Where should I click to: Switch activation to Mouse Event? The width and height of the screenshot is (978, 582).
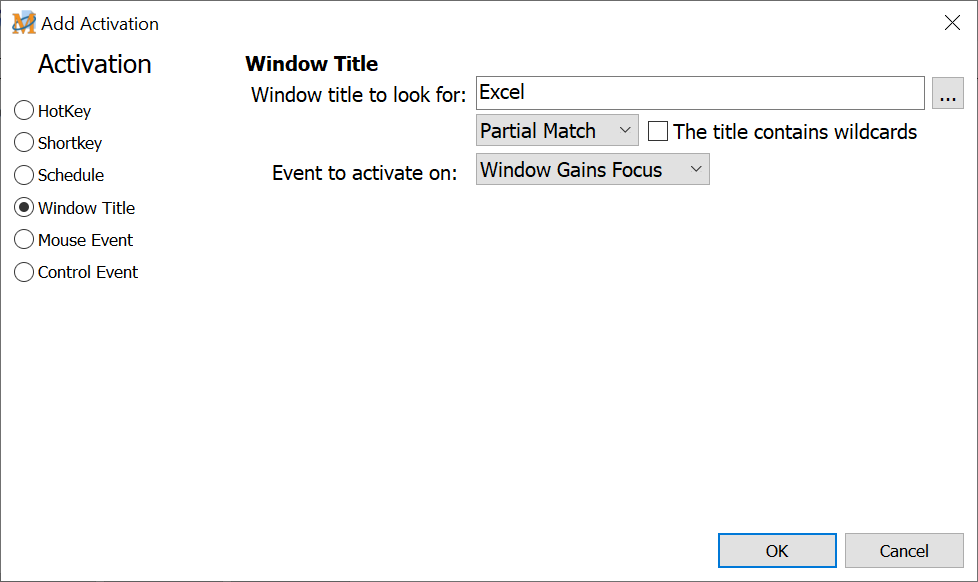24,240
